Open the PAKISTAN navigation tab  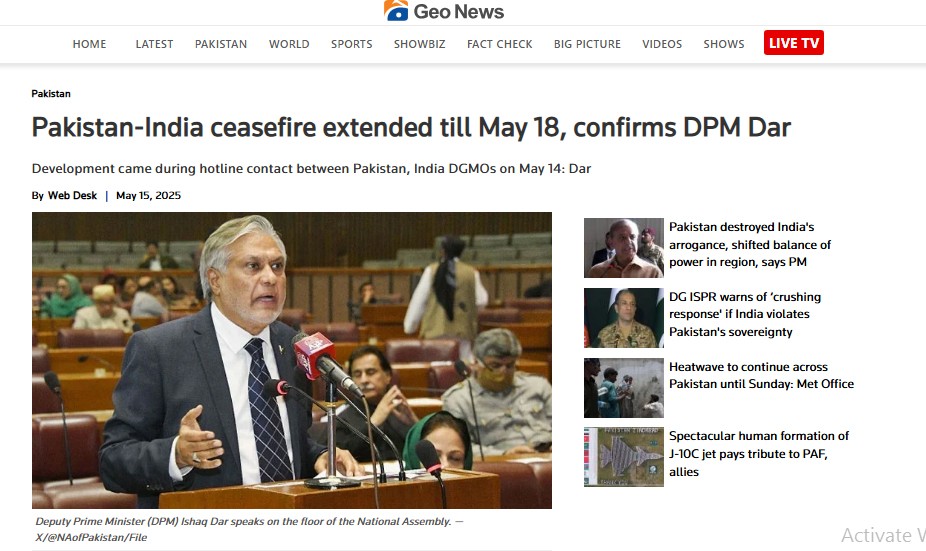[x=221, y=44]
